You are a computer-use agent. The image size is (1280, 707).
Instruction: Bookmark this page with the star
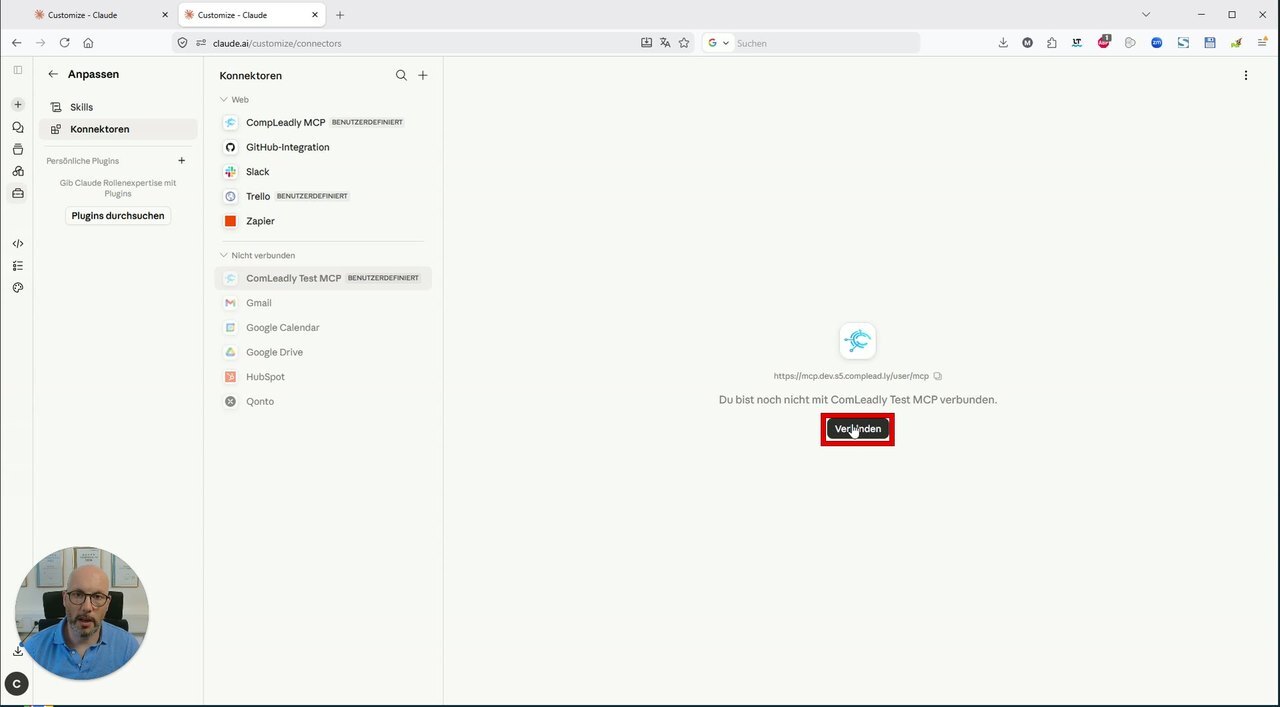tap(684, 43)
